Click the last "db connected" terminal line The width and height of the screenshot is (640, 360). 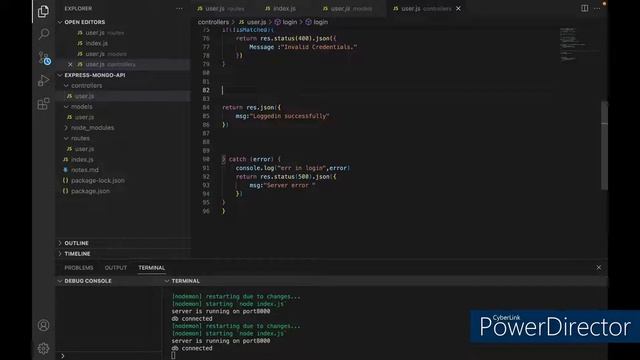point(192,348)
